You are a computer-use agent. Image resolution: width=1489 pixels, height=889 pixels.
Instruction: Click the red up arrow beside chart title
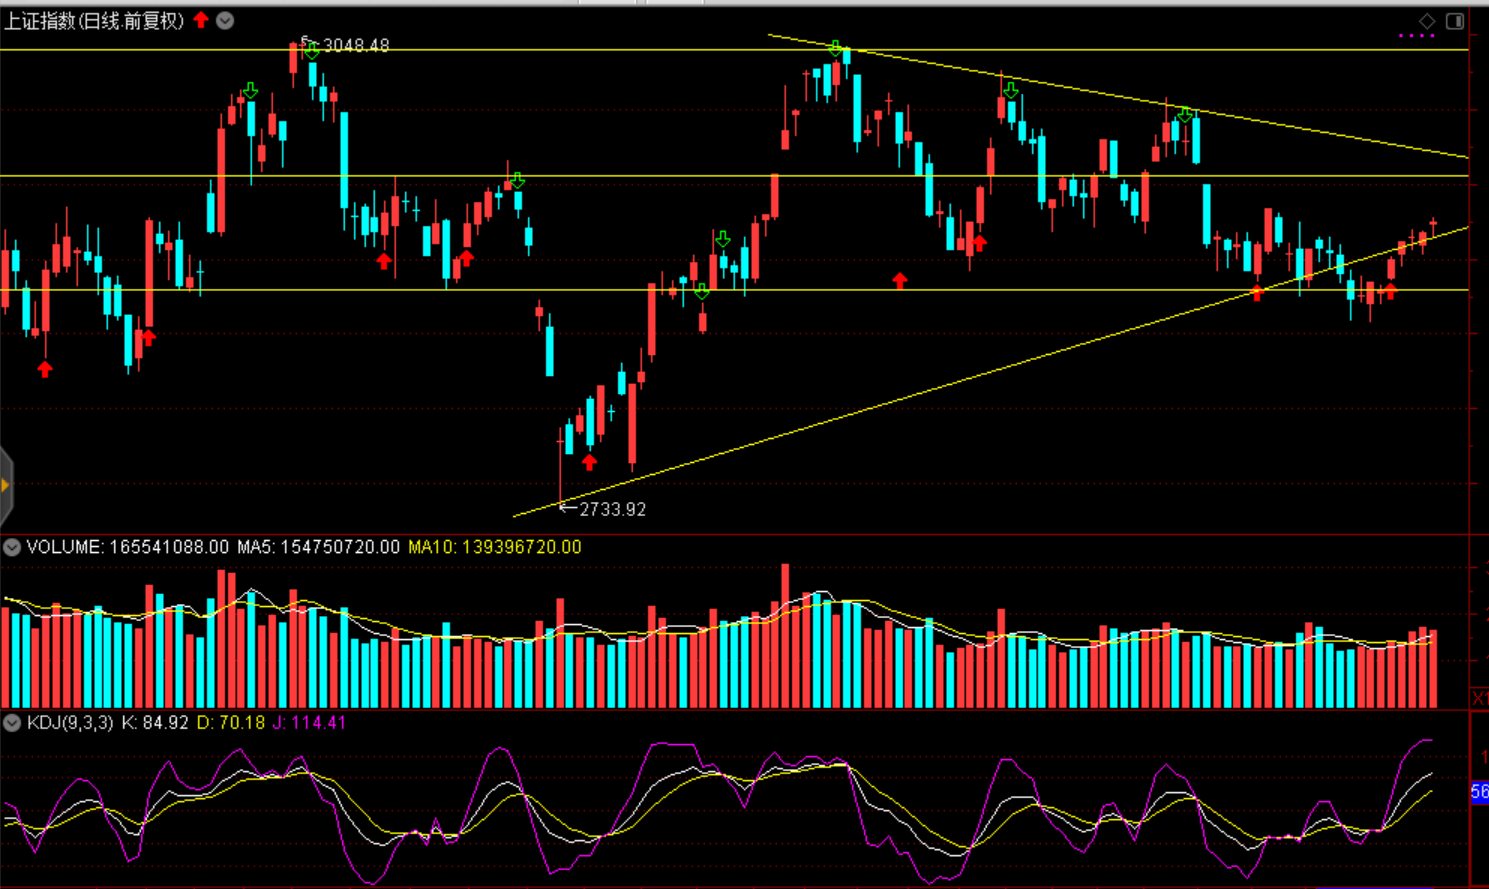point(202,20)
